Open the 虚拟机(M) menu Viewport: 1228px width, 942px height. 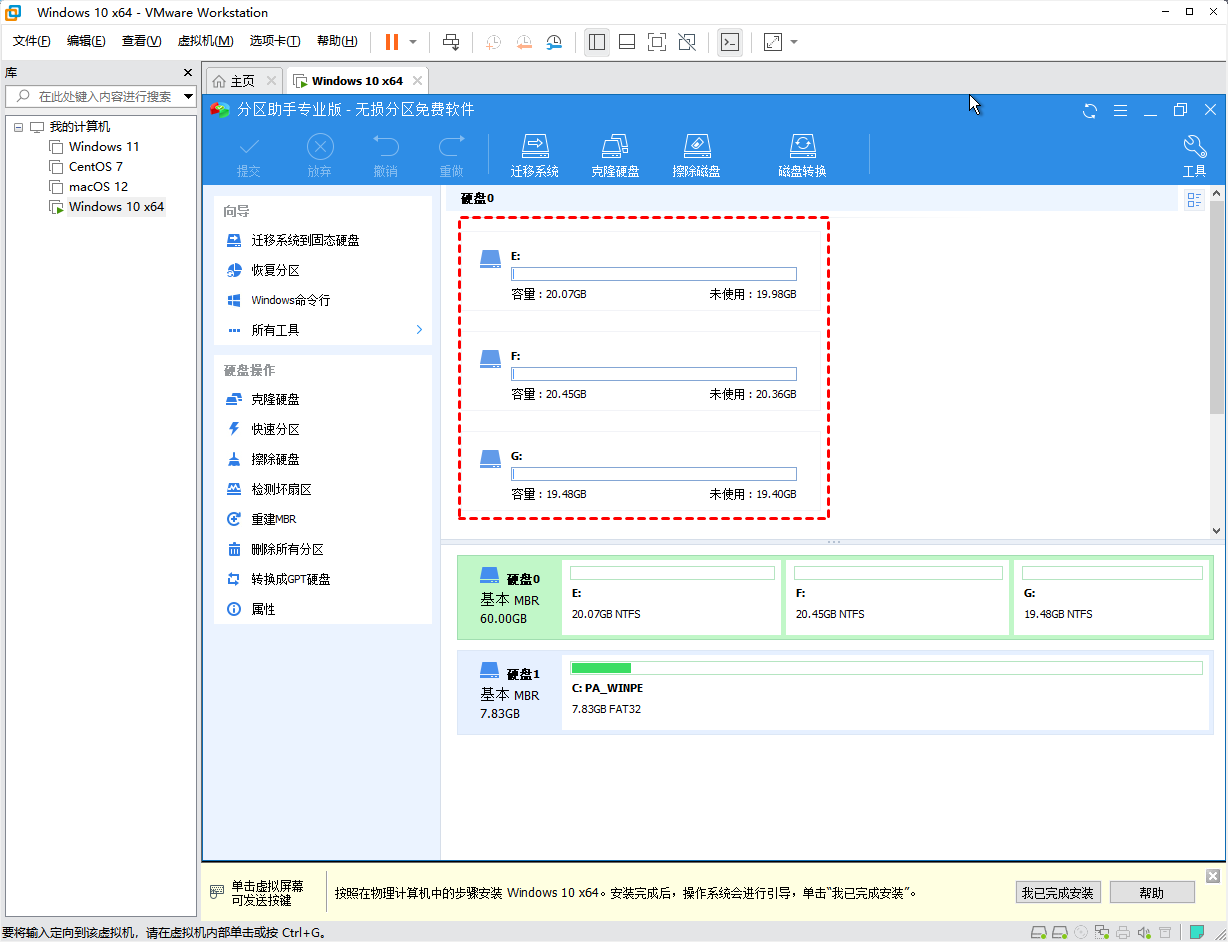[205, 41]
